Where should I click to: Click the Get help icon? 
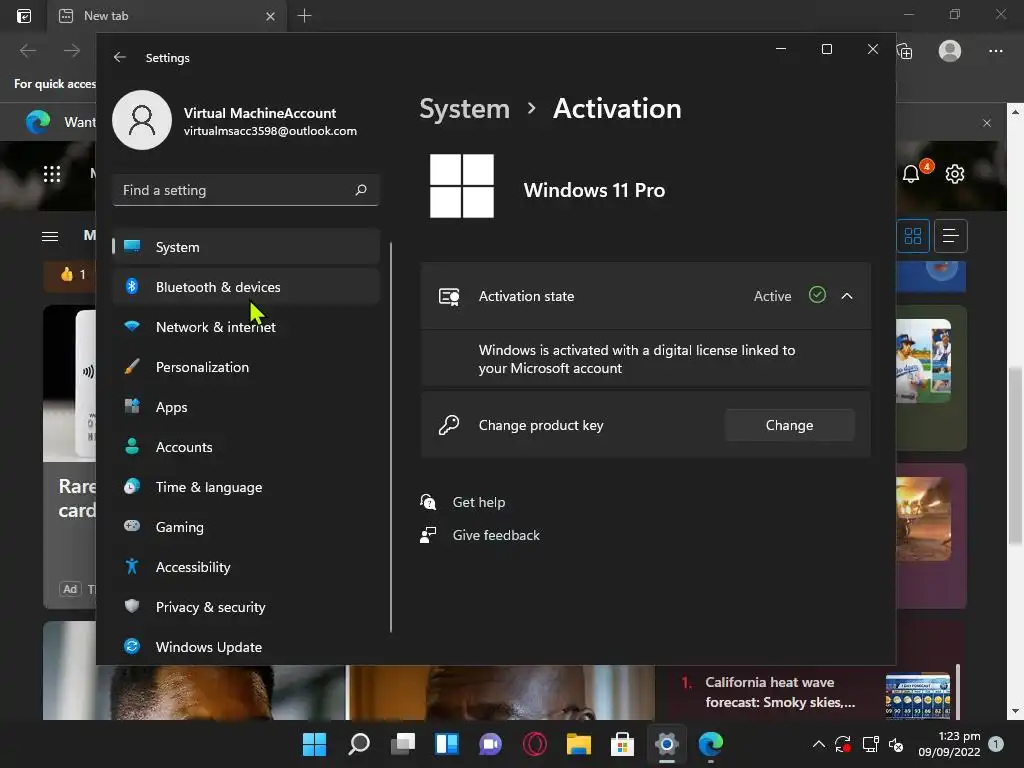[x=428, y=502]
